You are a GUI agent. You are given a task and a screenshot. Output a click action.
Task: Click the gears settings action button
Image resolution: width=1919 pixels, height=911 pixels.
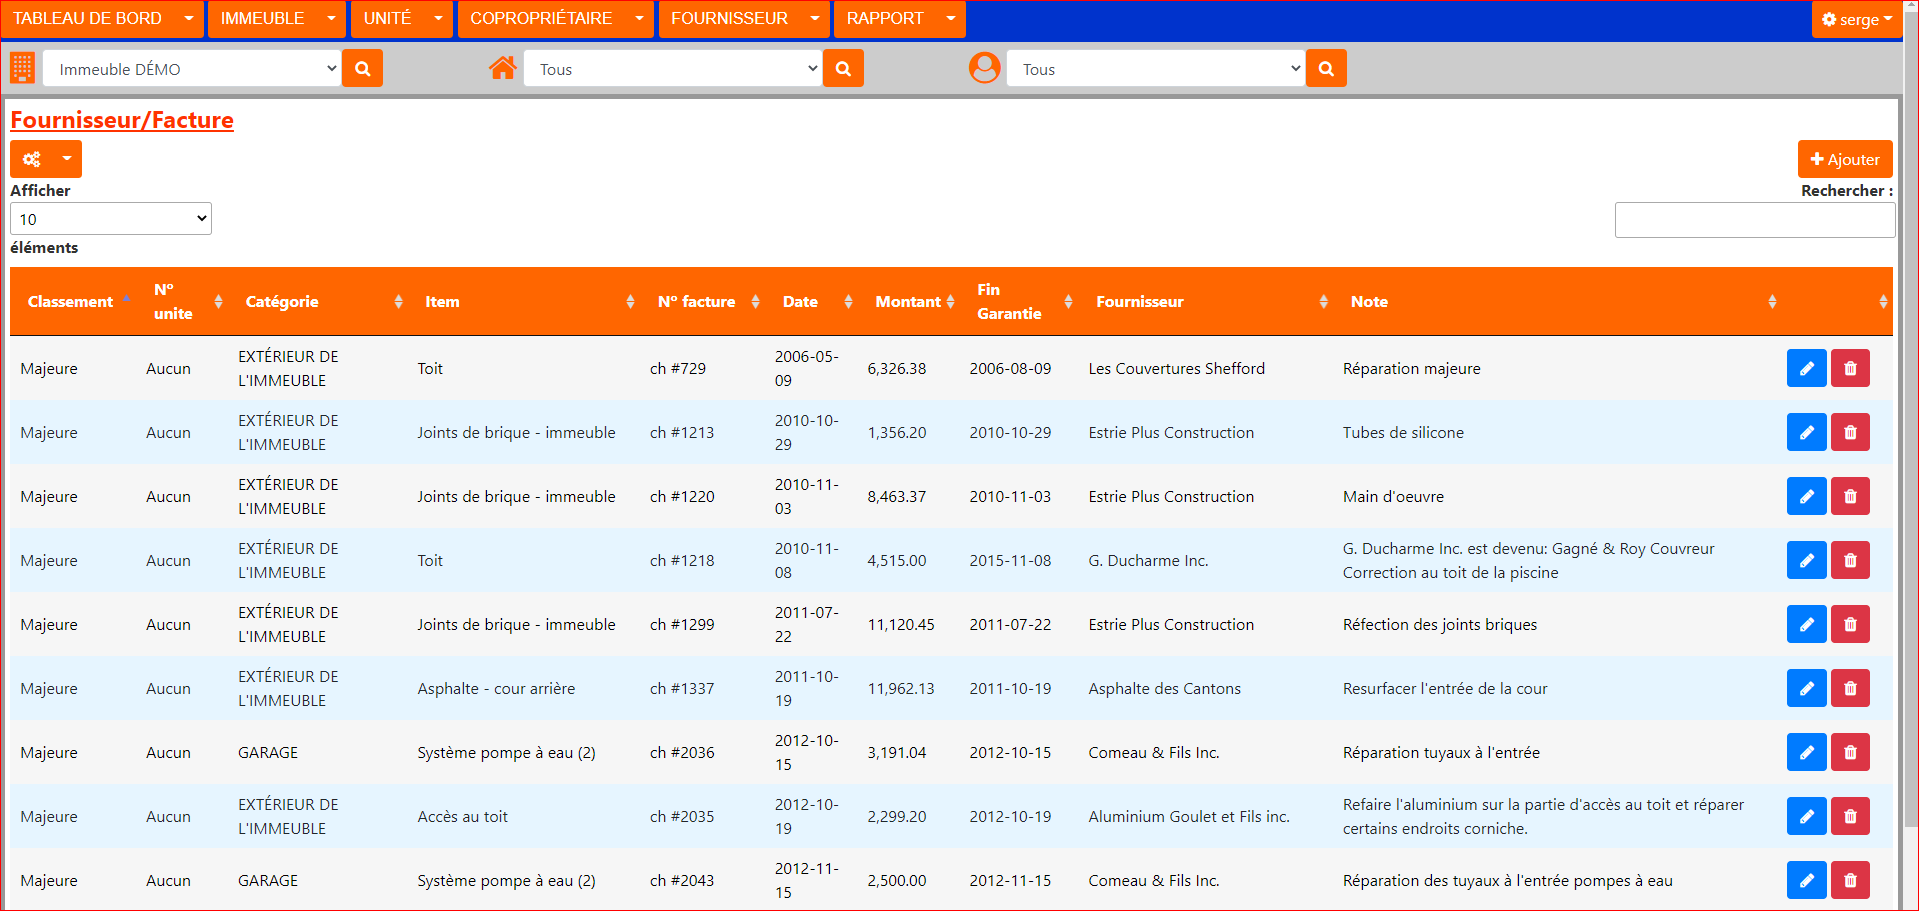(x=33, y=159)
